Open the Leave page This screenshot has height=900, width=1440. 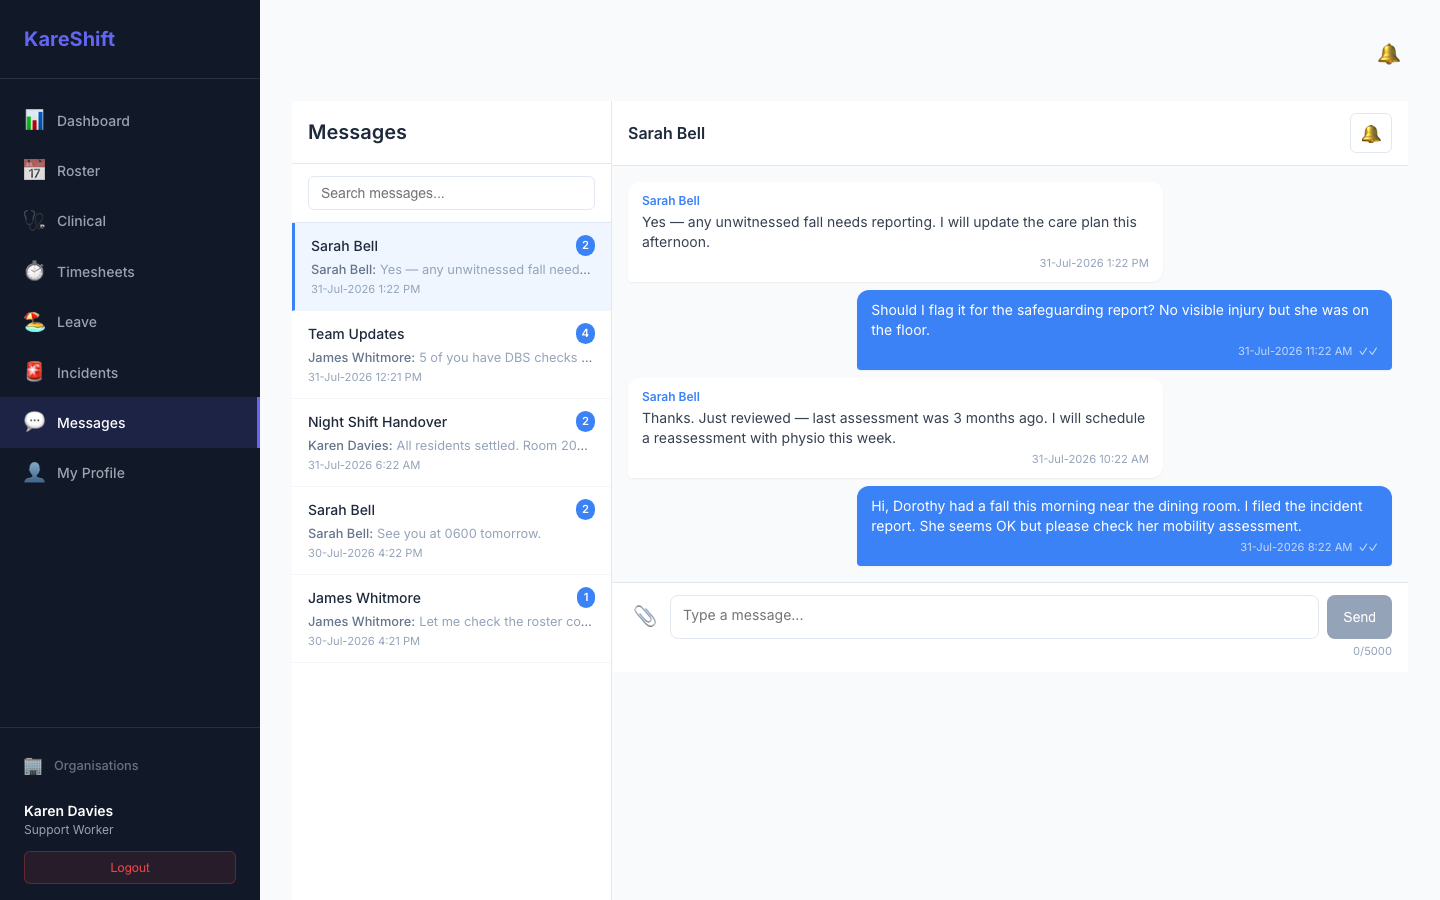130,321
